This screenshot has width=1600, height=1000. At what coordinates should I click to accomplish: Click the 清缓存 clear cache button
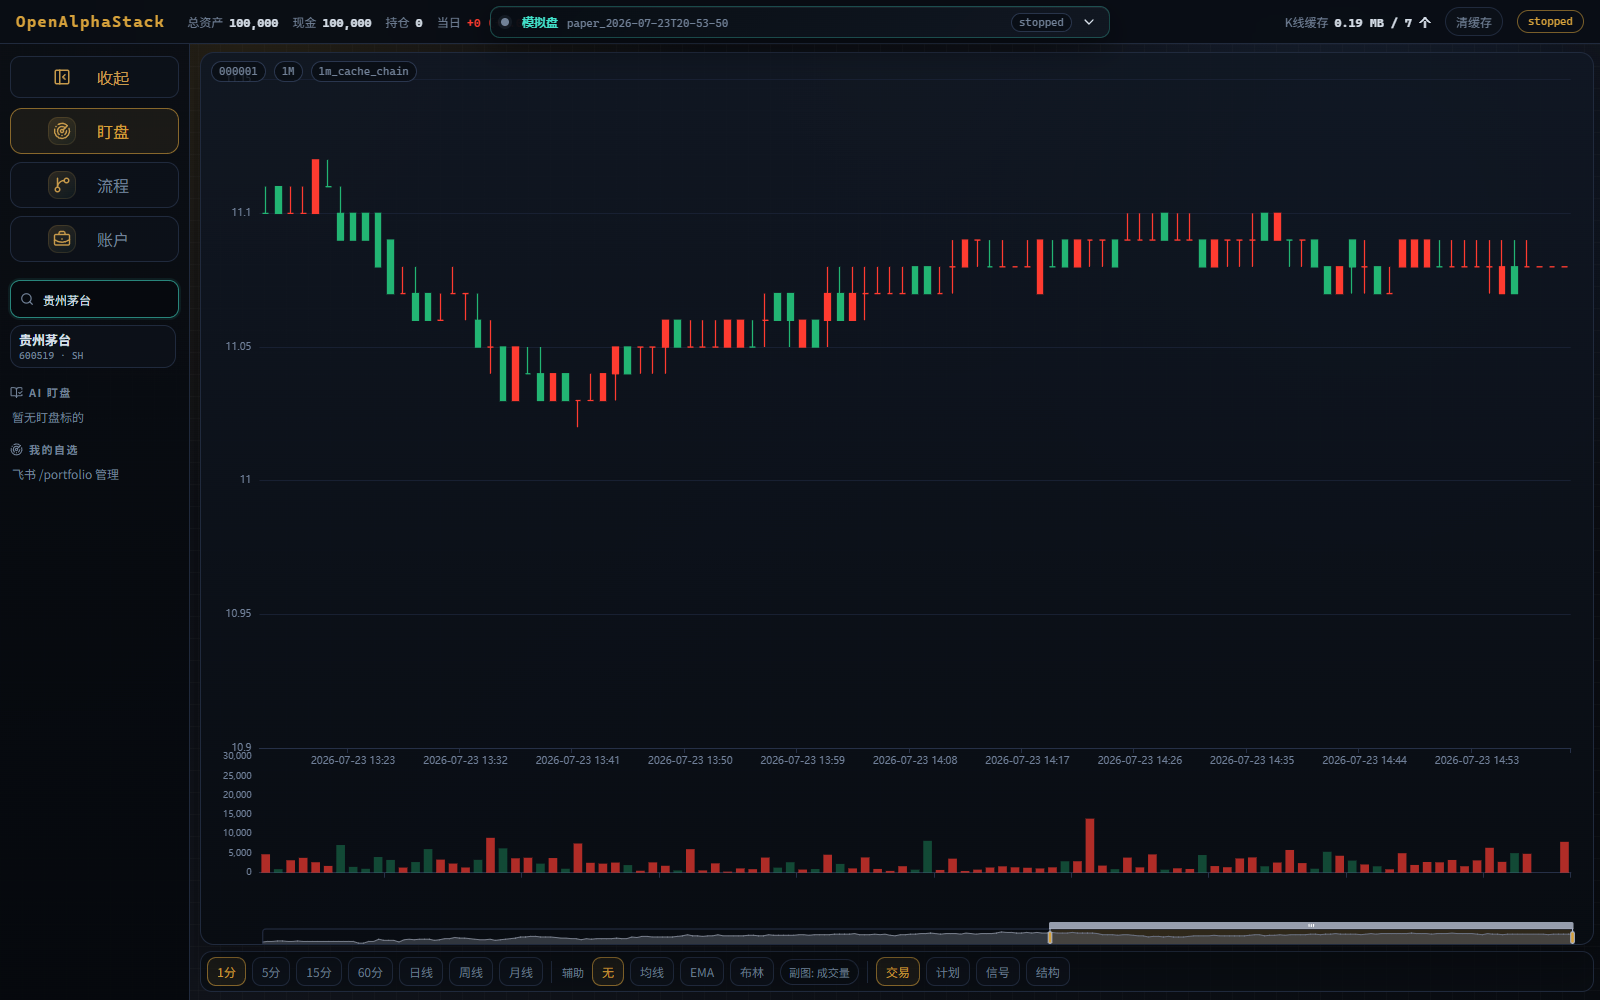(1474, 22)
